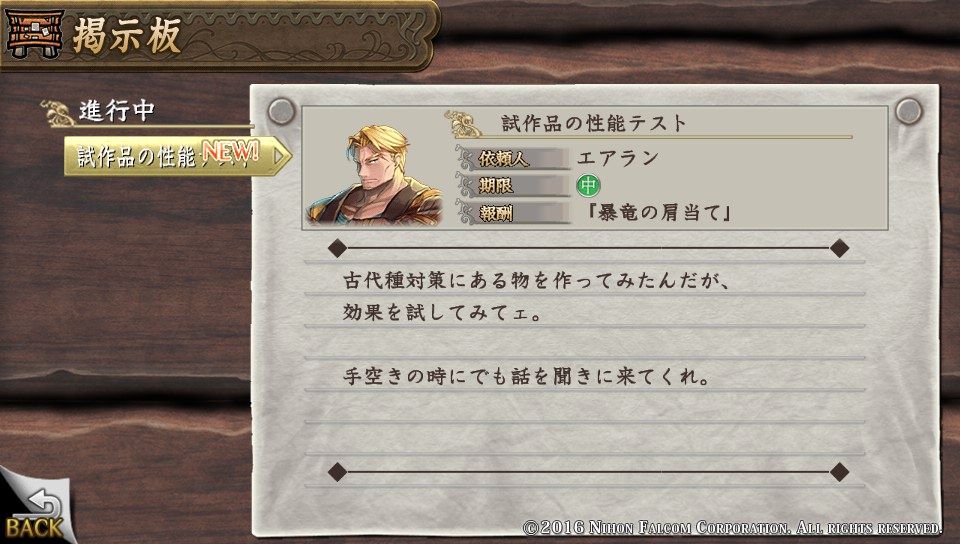Click the lower-right diamond divider marker
960x544 pixels.
pyautogui.click(x=839, y=472)
